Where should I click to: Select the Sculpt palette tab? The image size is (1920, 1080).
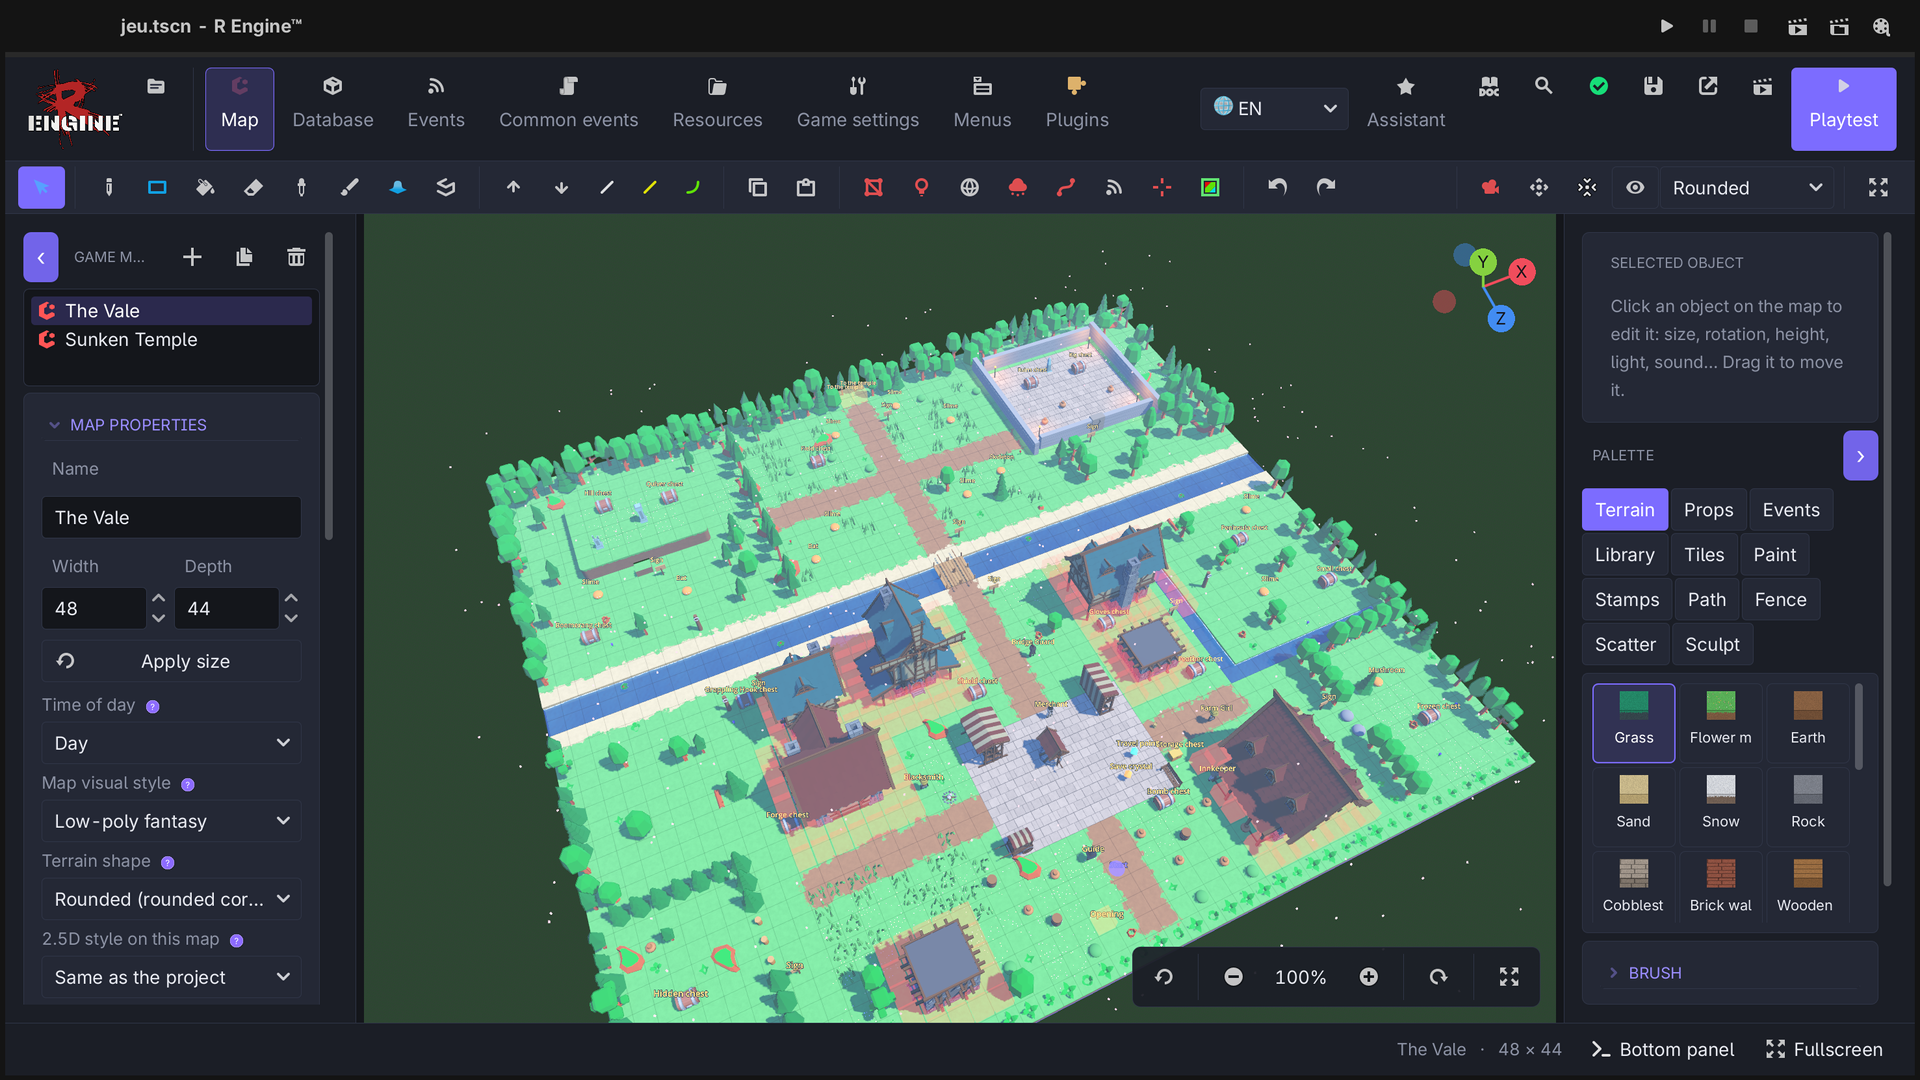tap(1712, 645)
